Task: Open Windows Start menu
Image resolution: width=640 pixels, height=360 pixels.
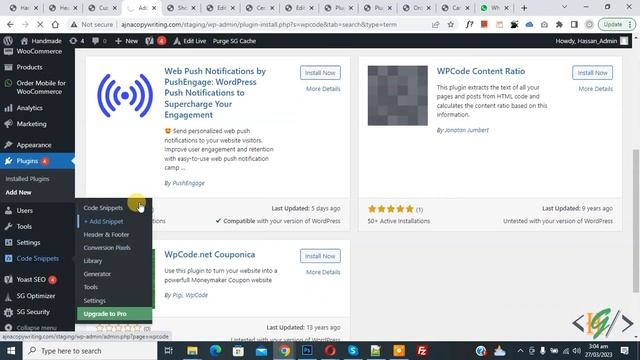Action: [11, 351]
